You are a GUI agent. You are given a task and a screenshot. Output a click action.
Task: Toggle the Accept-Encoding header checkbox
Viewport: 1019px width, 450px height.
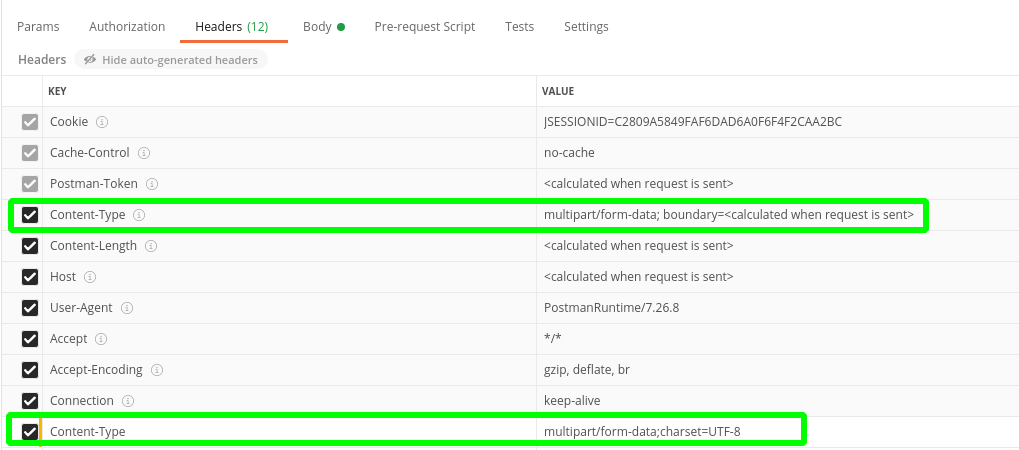[30, 370]
